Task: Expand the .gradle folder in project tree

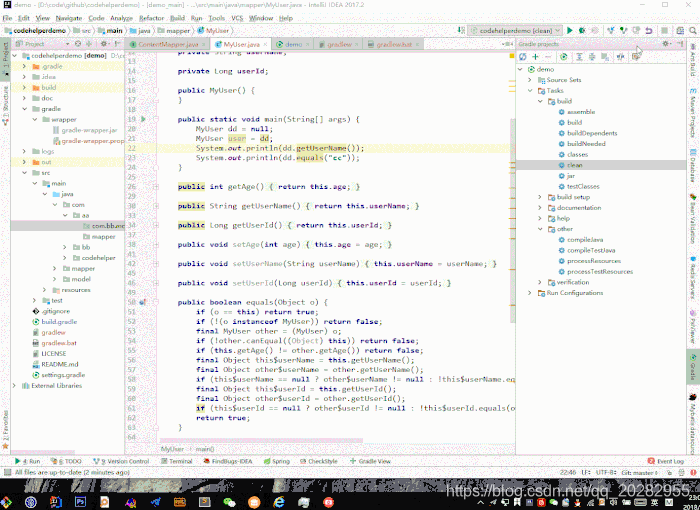Action: click(25, 66)
